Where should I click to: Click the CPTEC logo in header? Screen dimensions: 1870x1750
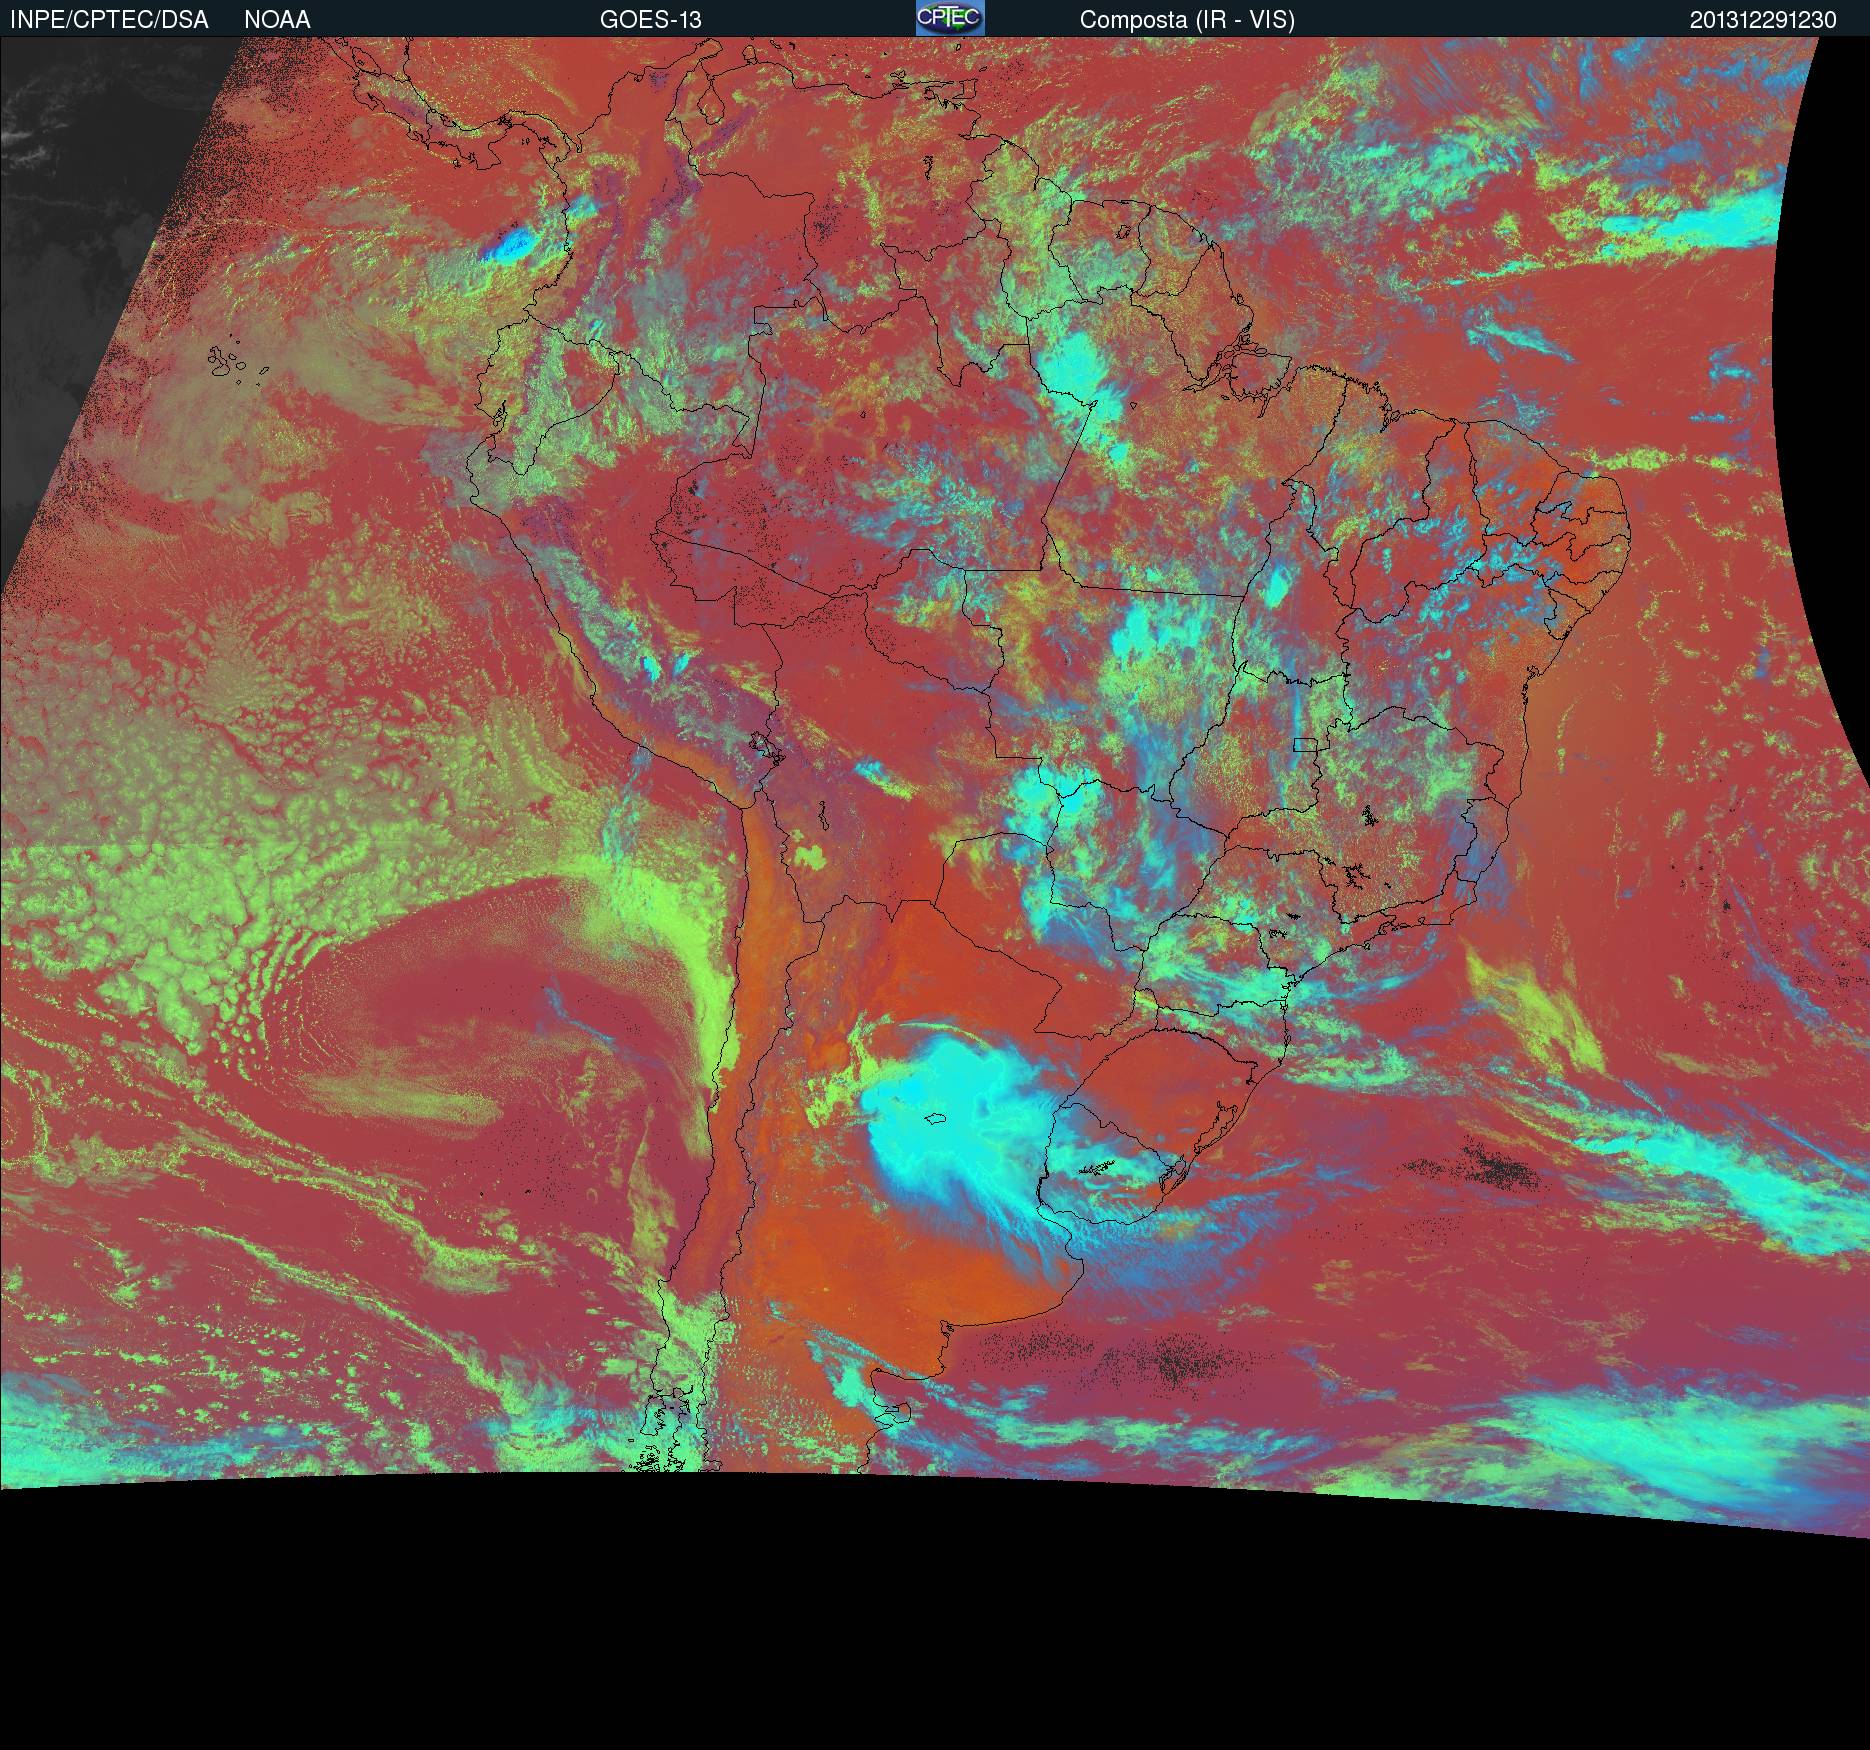point(950,18)
